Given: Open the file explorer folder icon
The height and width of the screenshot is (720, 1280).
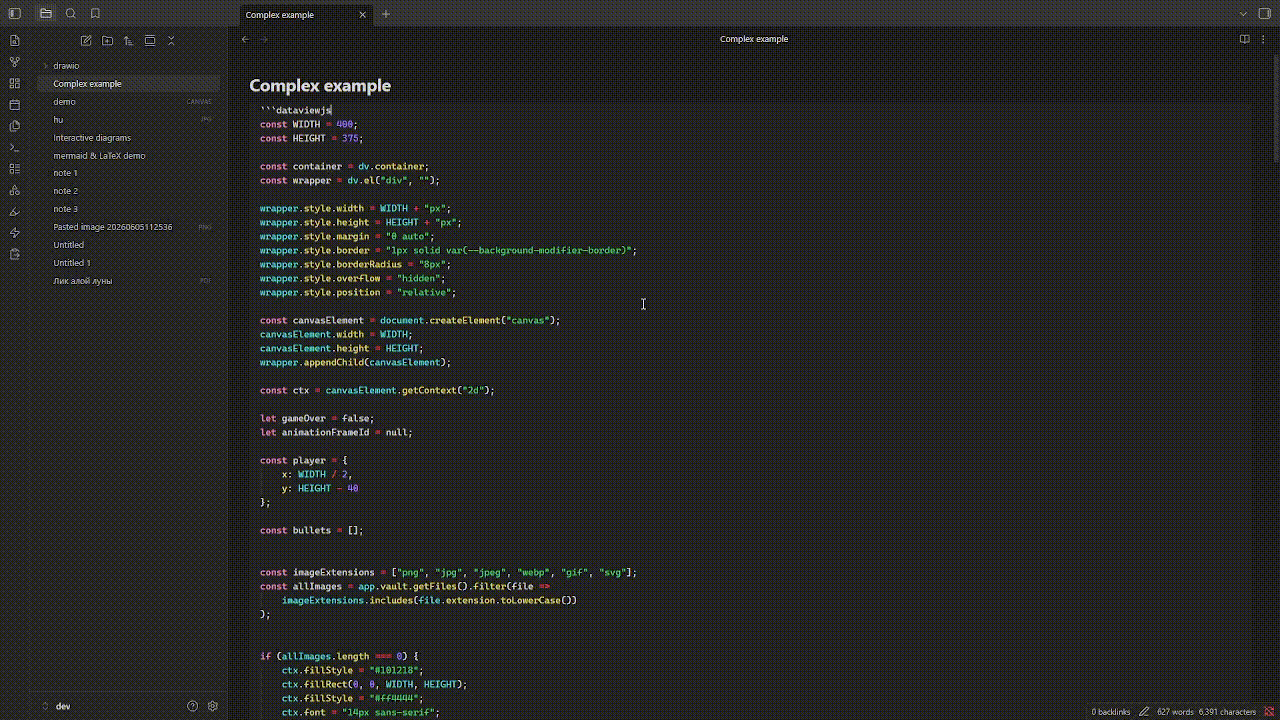Looking at the screenshot, I should [x=46, y=14].
